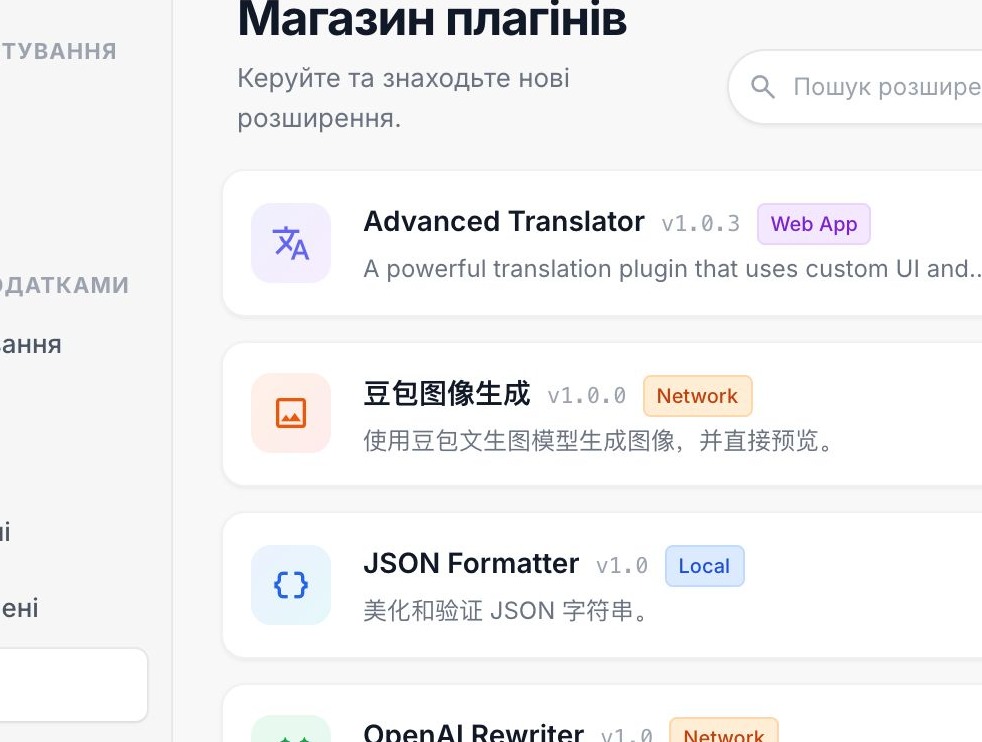
Task: Click the Магазин плагінів heading
Action: pos(432,19)
